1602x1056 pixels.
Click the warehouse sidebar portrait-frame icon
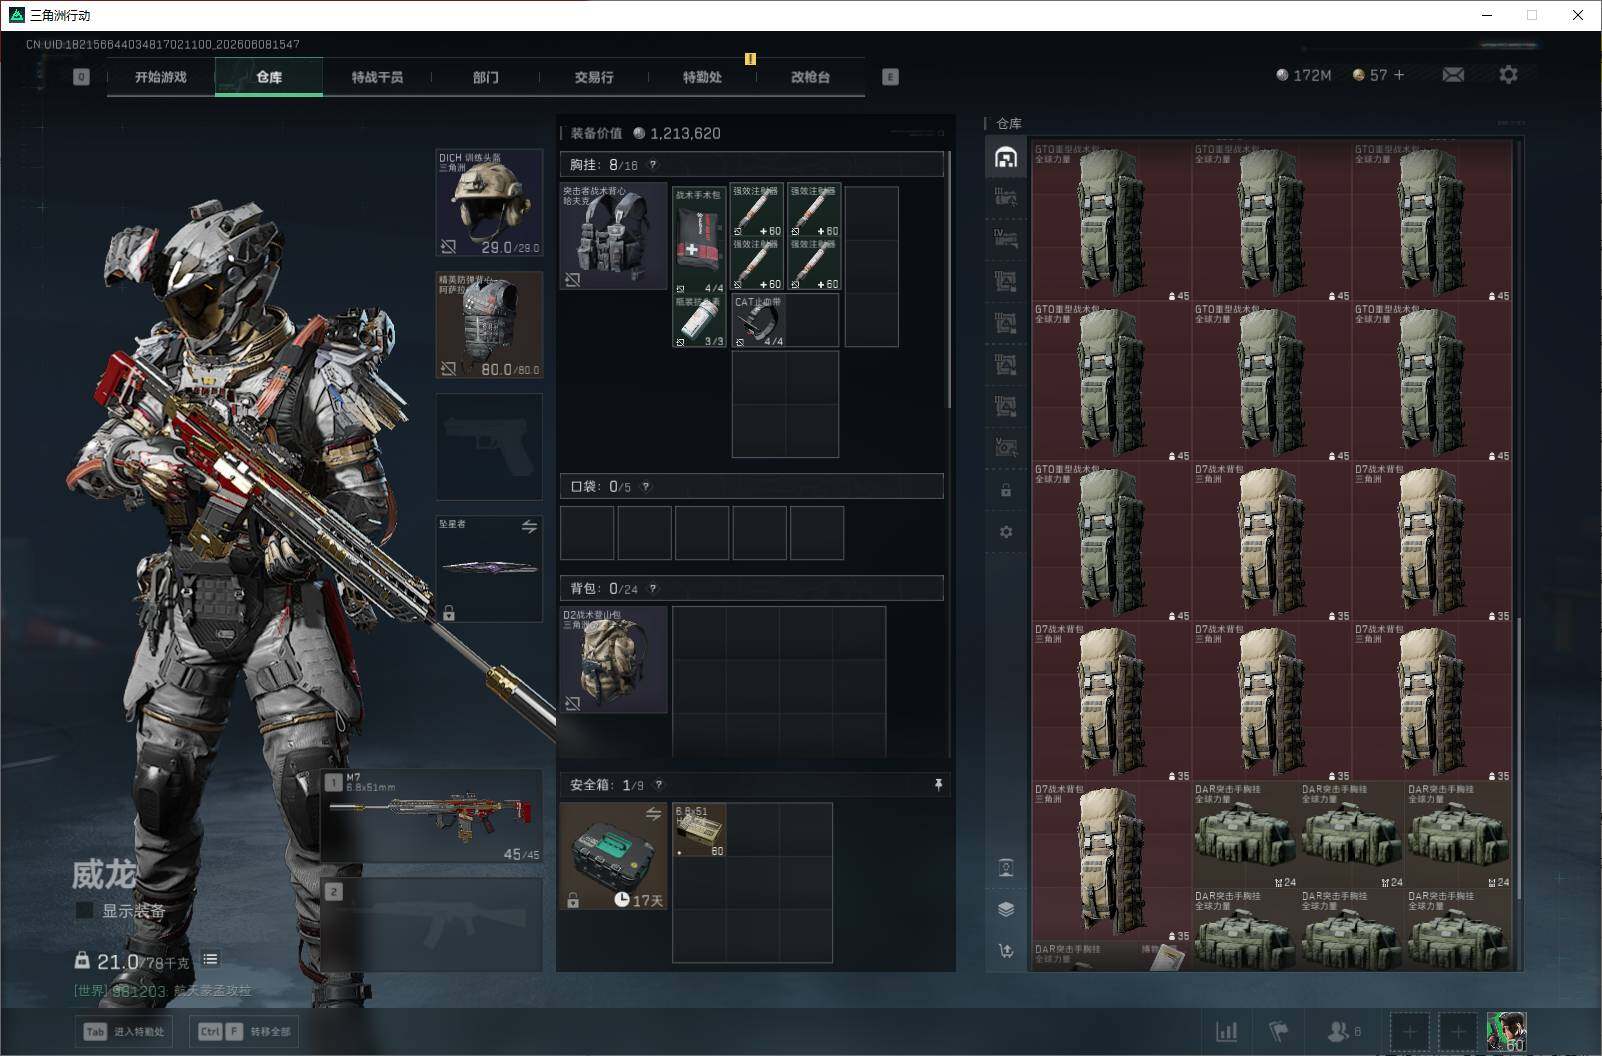[x=1006, y=867]
